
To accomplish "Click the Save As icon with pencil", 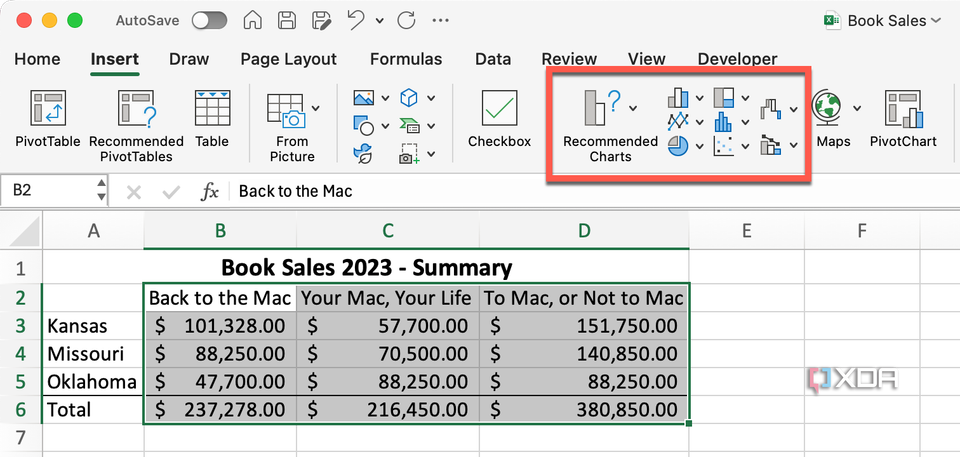I will (321, 20).
